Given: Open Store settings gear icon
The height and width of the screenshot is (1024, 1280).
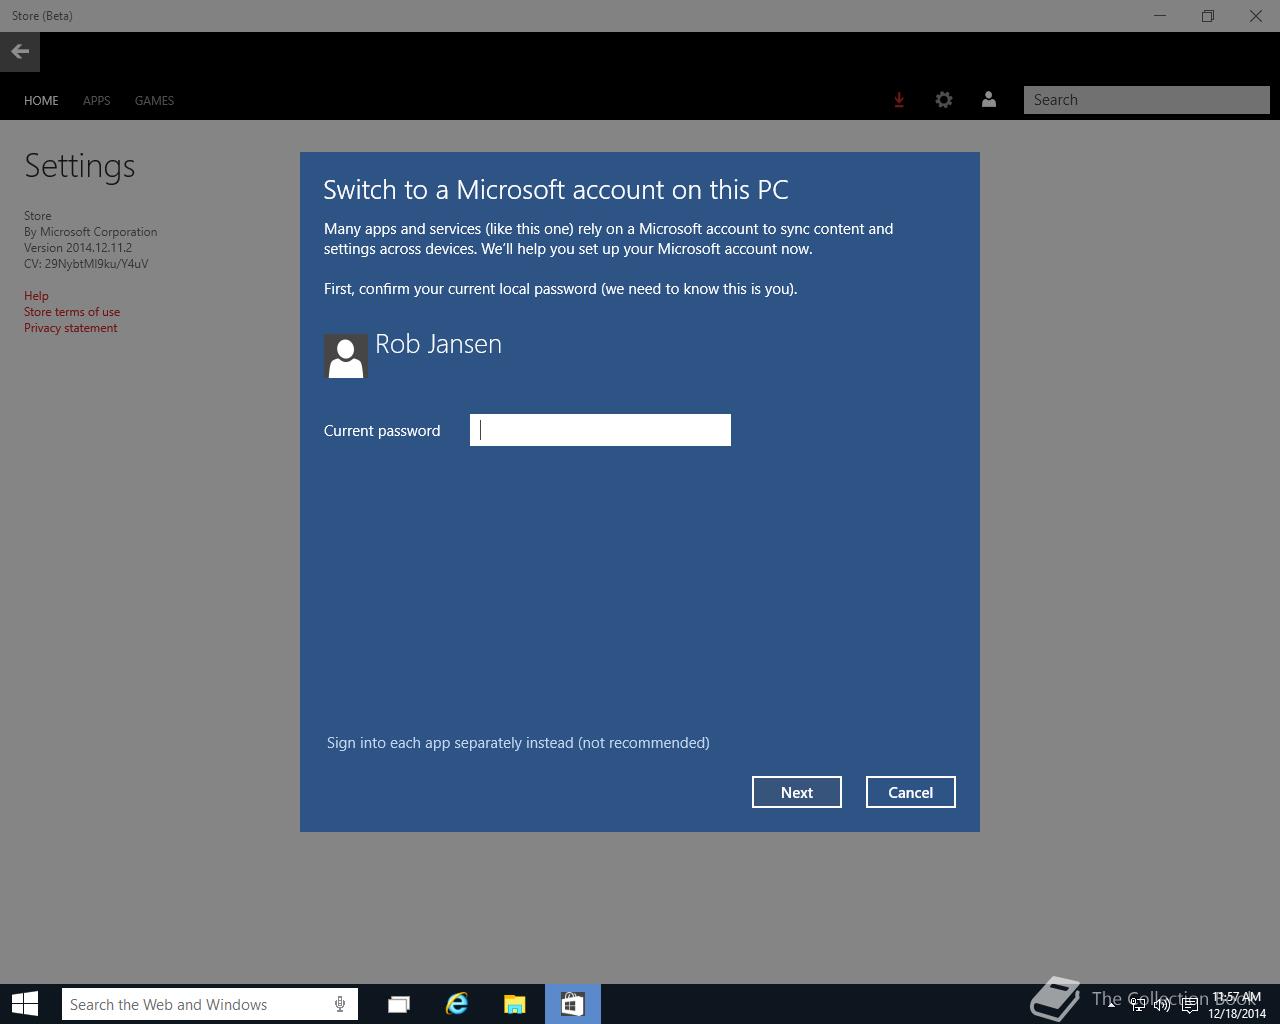Looking at the screenshot, I should (944, 100).
